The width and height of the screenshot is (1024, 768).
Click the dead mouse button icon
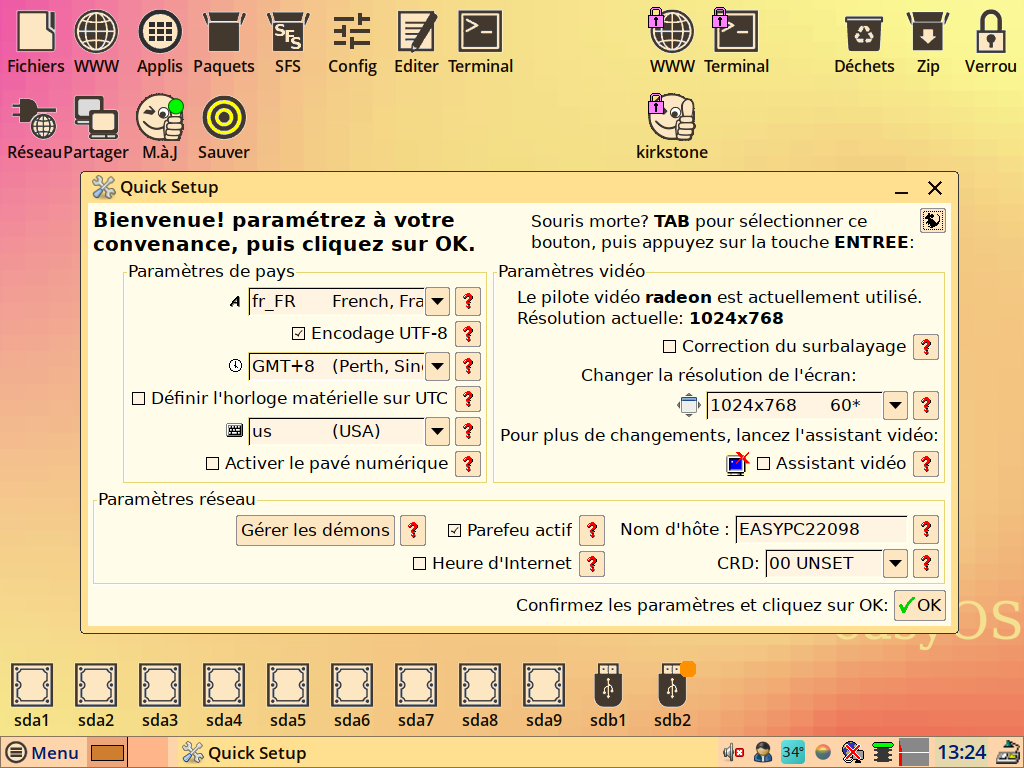click(x=932, y=220)
